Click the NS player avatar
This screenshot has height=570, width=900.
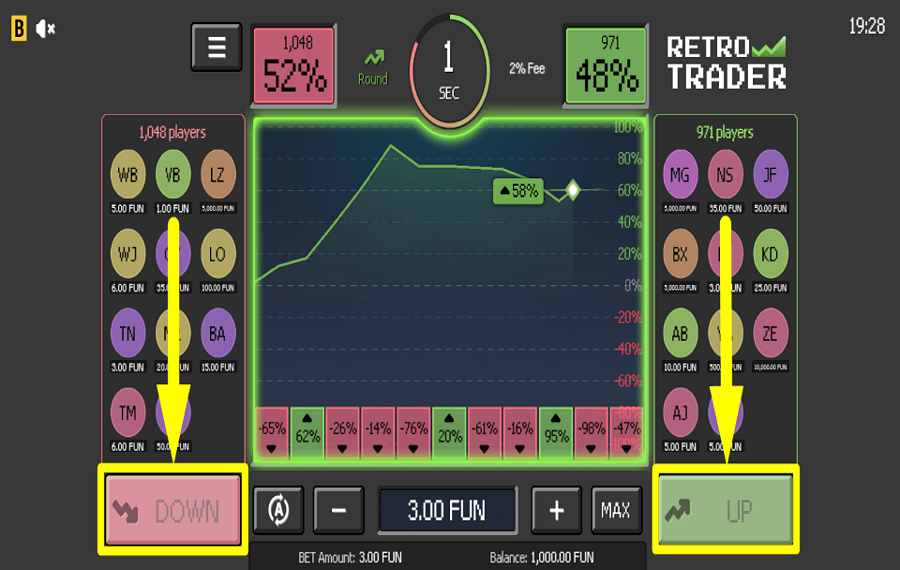pos(725,175)
